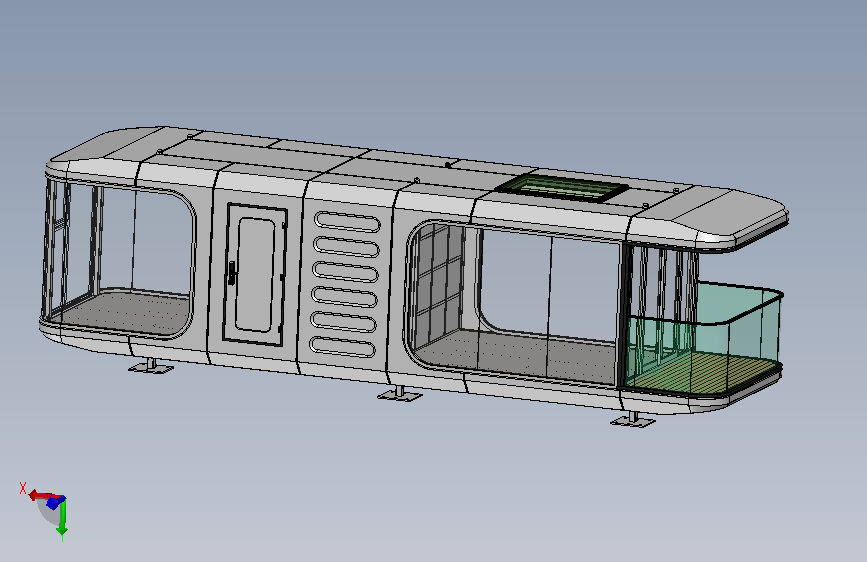Select the entry door on the cabin side

[x=254, y=274]
